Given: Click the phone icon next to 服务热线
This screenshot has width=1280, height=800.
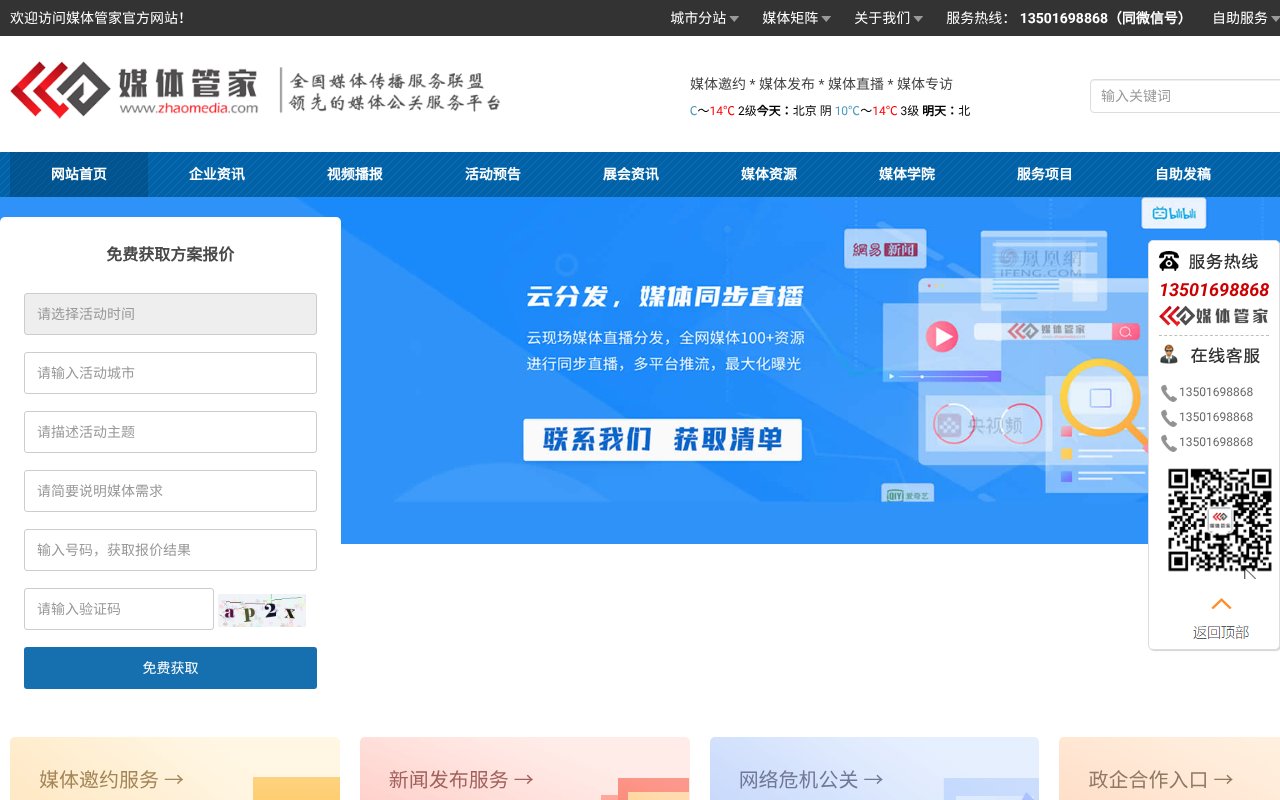Looking at the screenshot, I should click(x=1168, y=260).
